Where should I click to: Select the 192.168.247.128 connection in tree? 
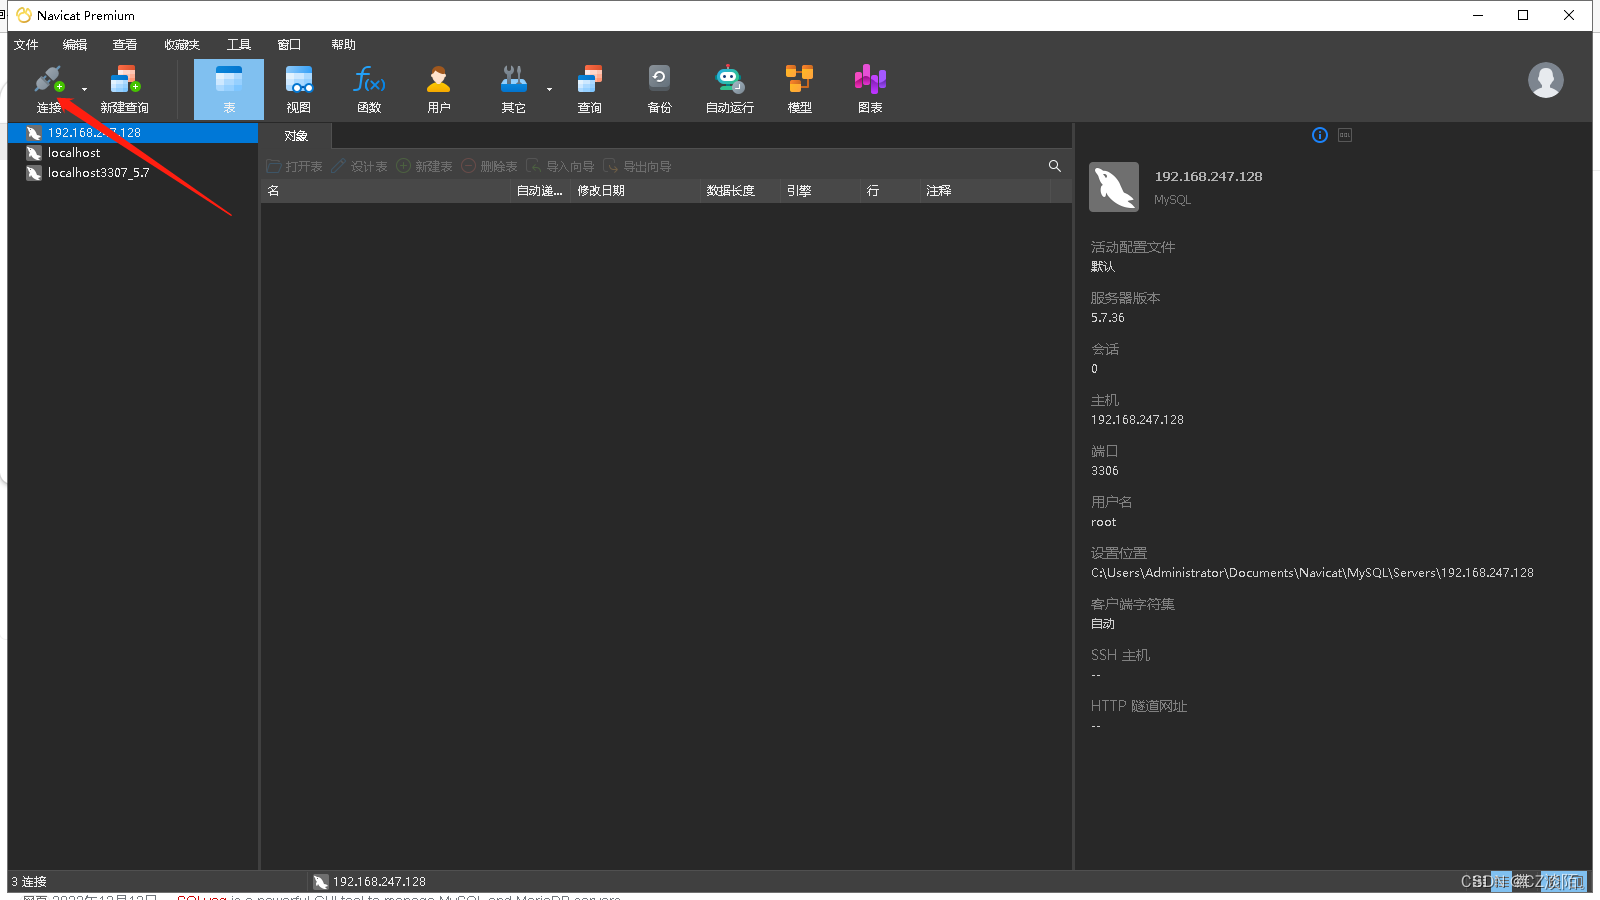coord(133,133)
